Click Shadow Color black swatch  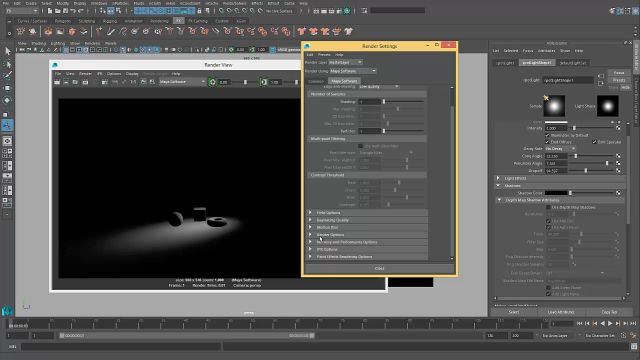point(556,193)
